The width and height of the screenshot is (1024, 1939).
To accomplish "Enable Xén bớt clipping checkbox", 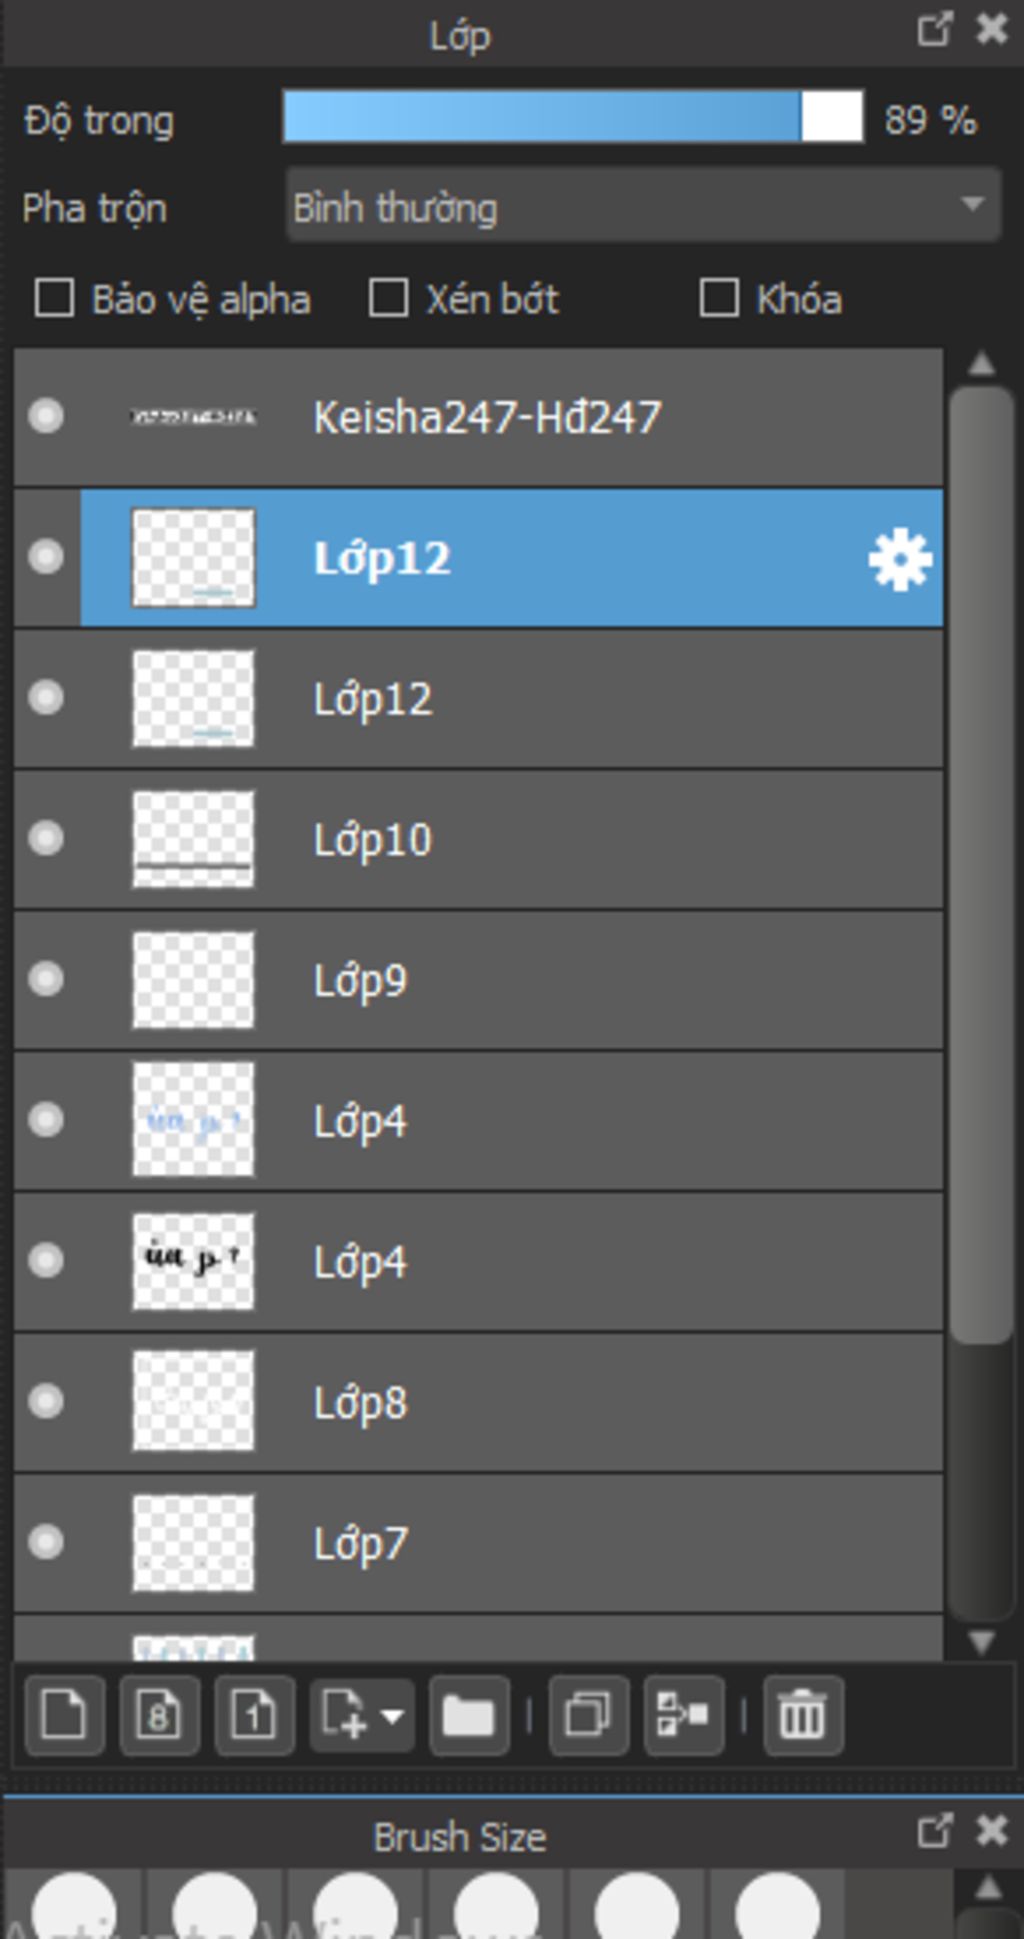I will 388,298.
